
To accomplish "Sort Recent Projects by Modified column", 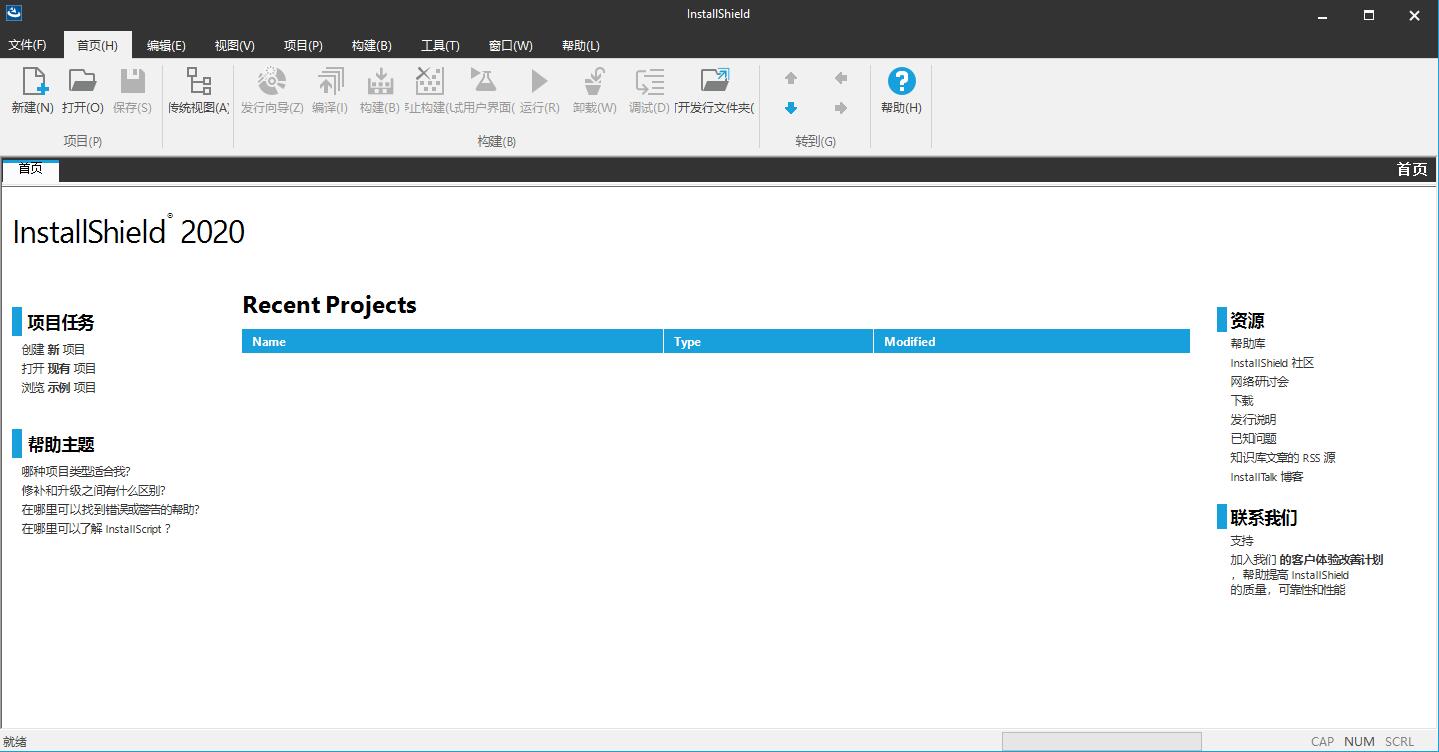I will (x=1032, y=341).
